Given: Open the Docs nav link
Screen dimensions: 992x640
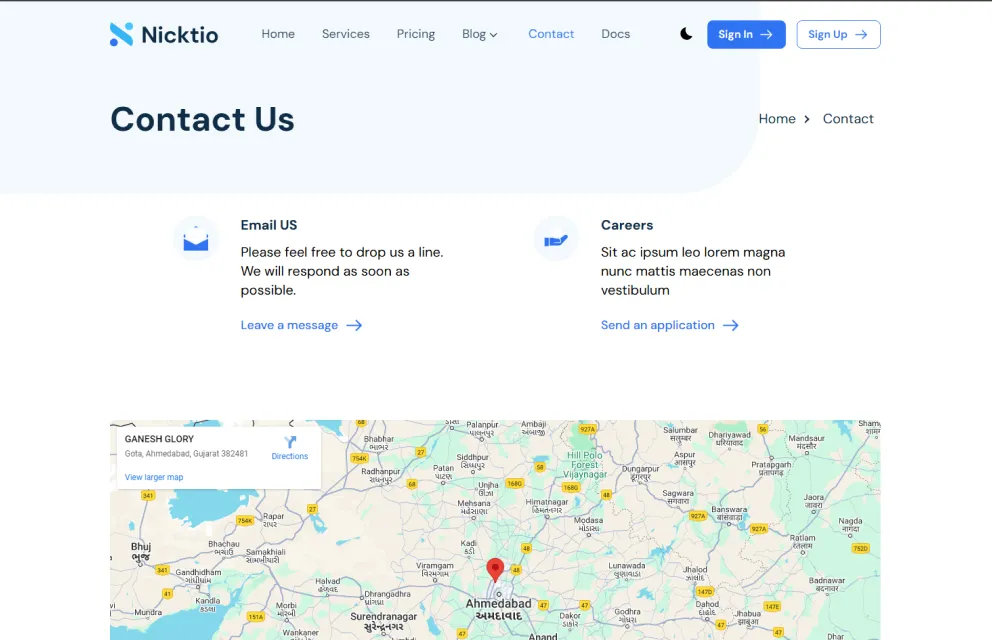Looking at the screenshot, I should (x=616, y=34).
